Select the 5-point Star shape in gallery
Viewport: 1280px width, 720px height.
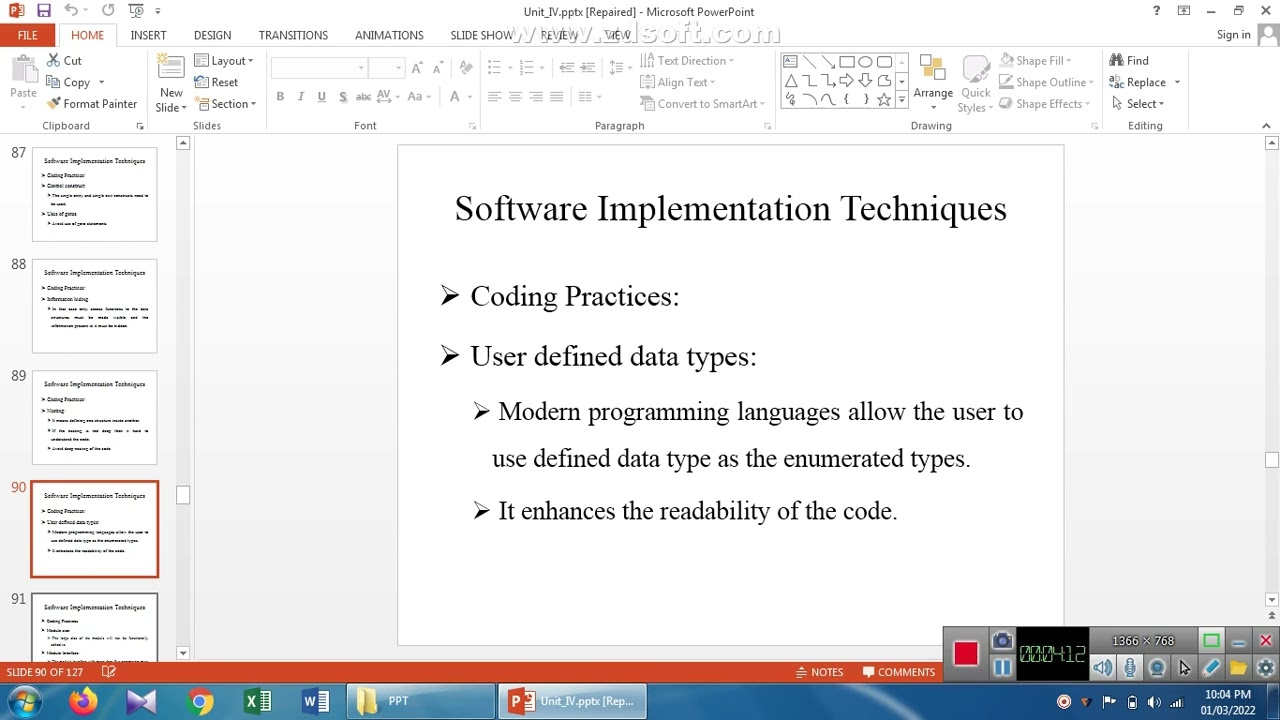click(x=884, y=99)
